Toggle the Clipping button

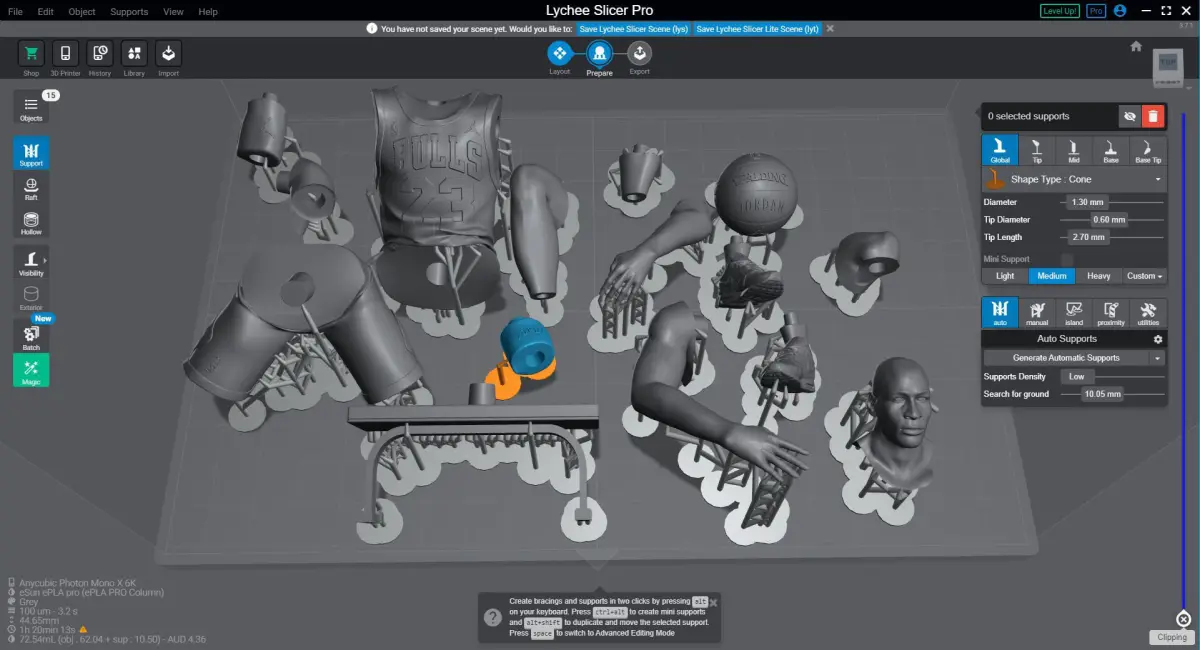(1172, 637)
